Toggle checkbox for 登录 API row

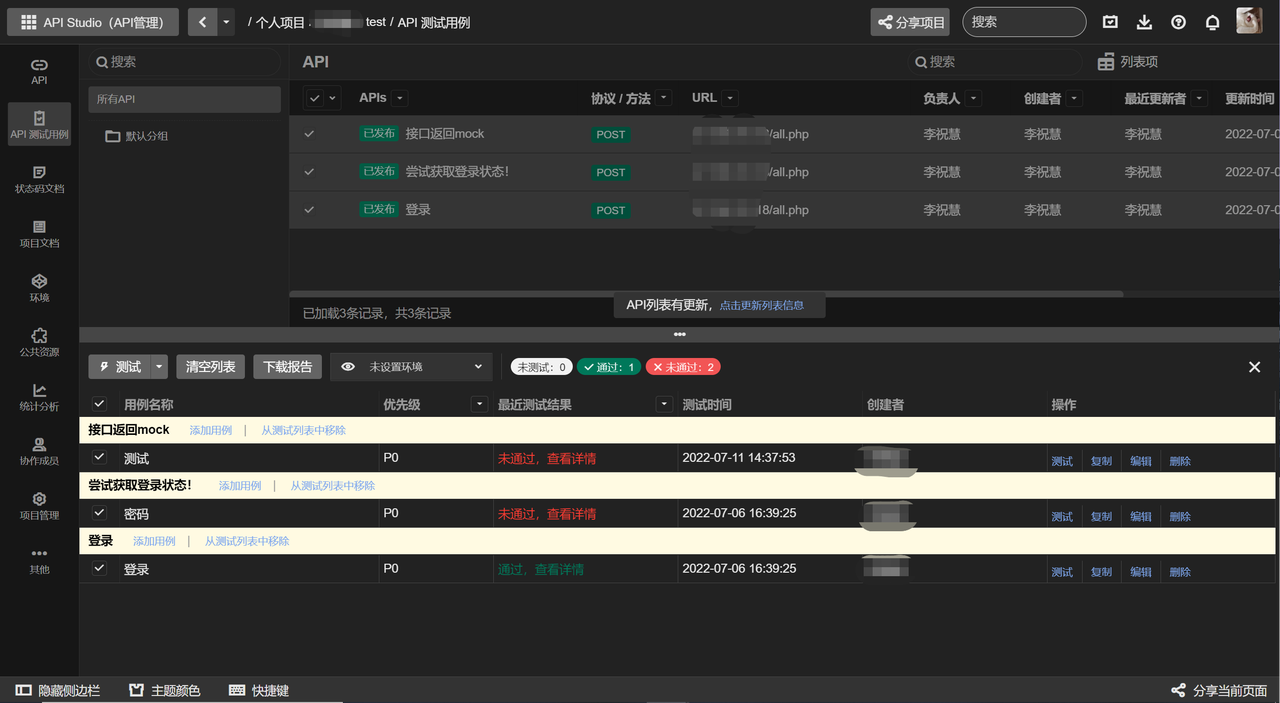pos(309,210)
